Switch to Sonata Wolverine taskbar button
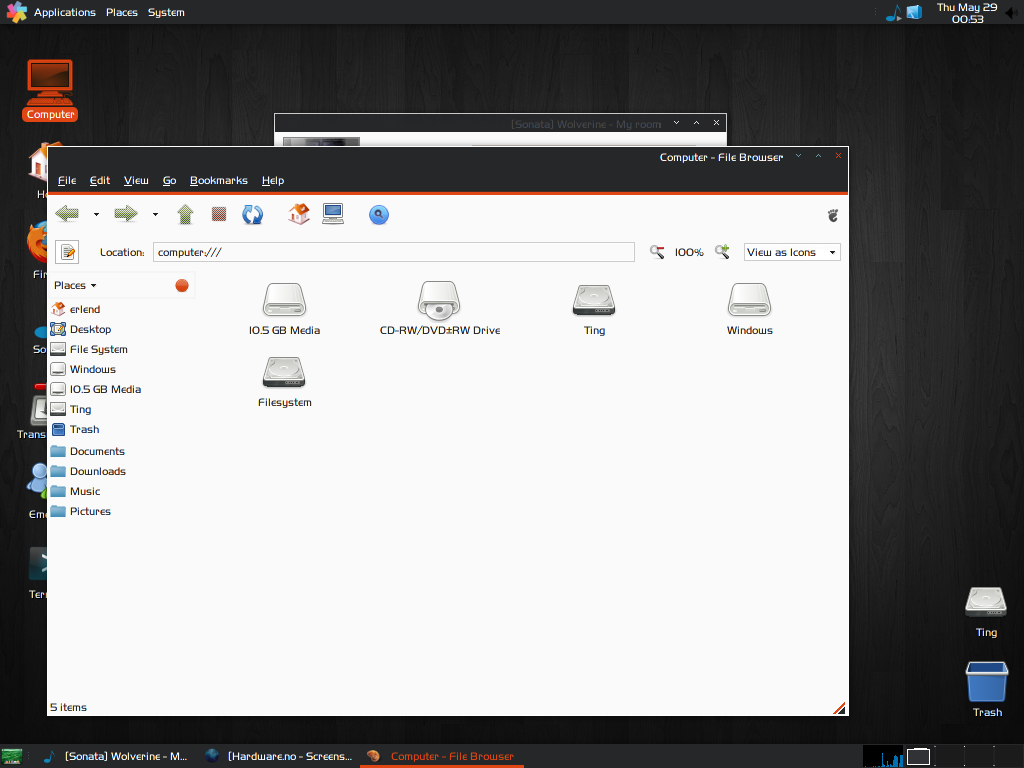Viewport: 1024px width, 768px height. [116, 756]
